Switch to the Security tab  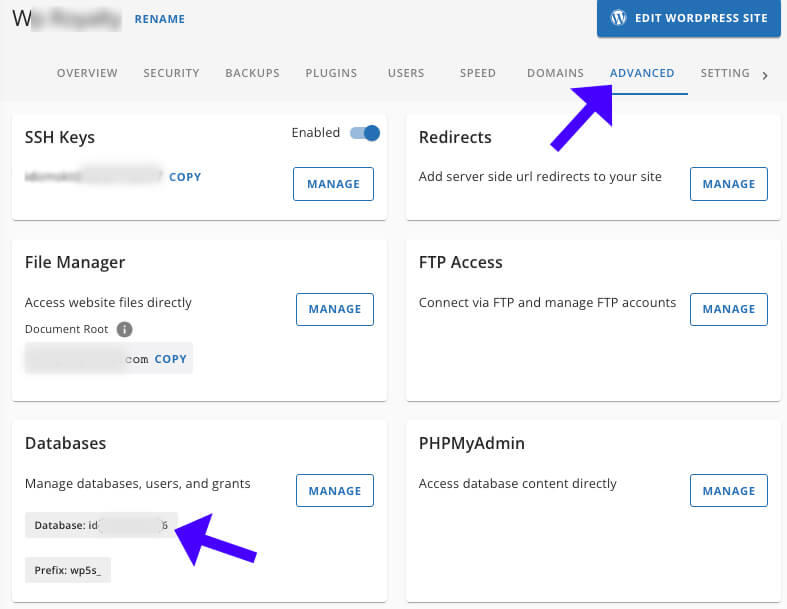click(x=171, y=73)
